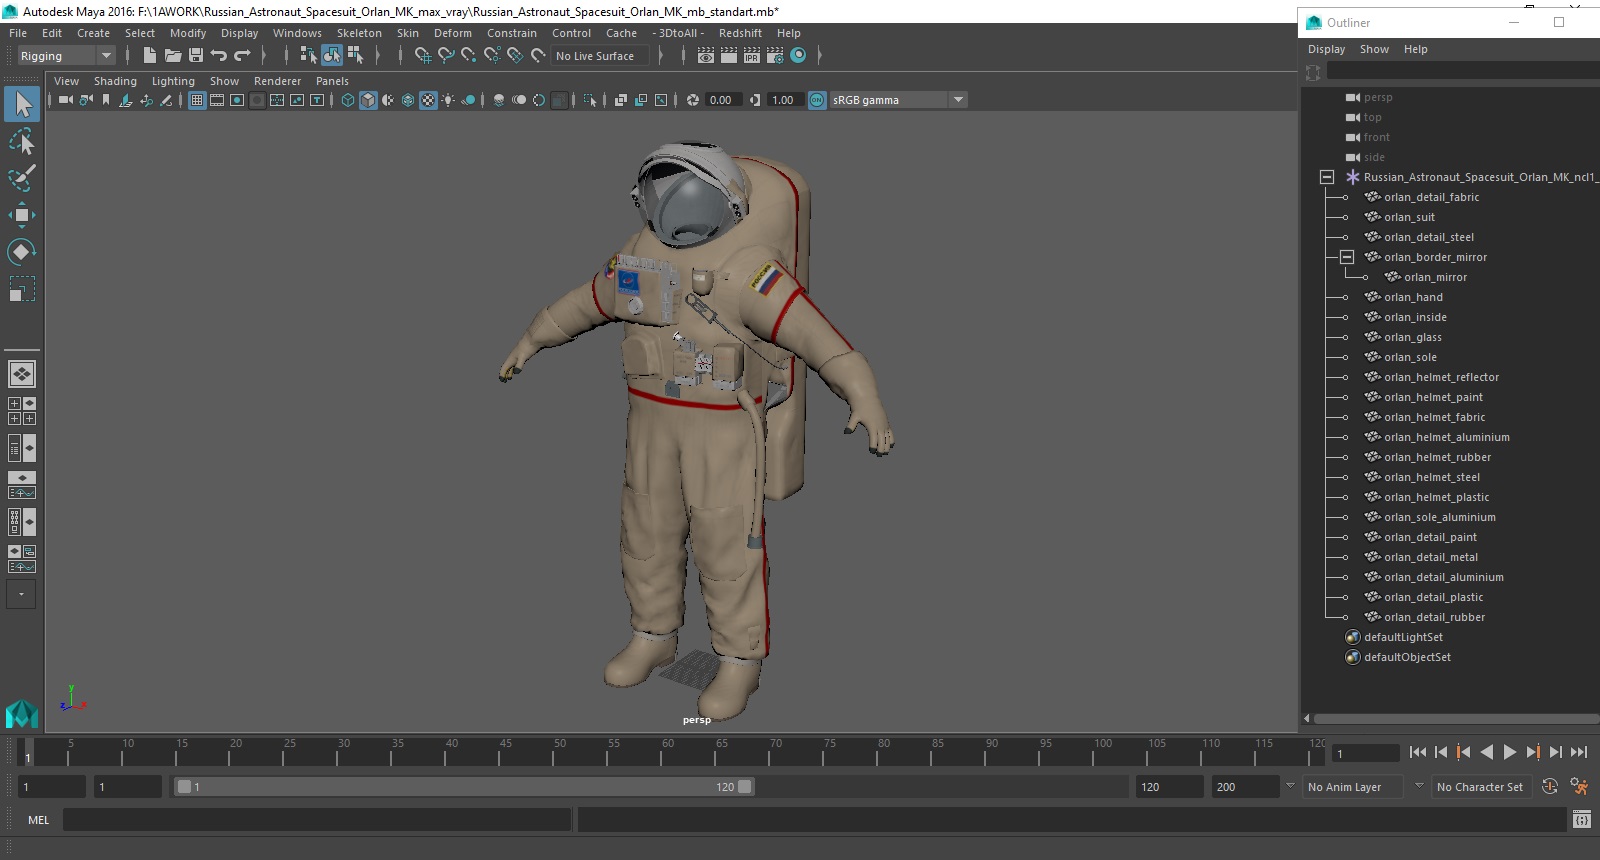Activate the Rotate tool

pyautogui.click(x=22, y=252)
